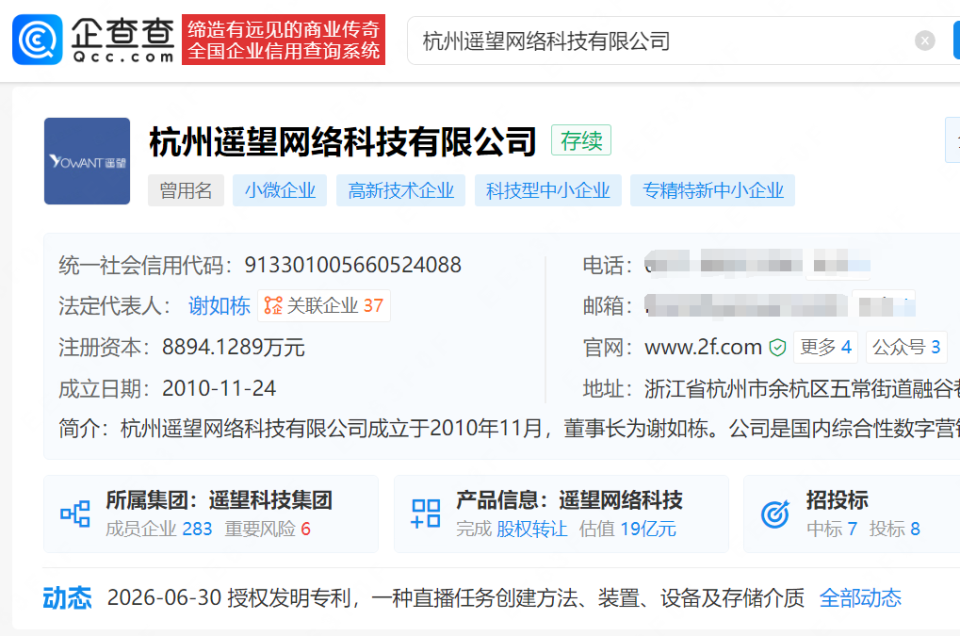Screen dimensions: 960x636
Task: Click the group structure icon
Action: click(x=75, y=514)
